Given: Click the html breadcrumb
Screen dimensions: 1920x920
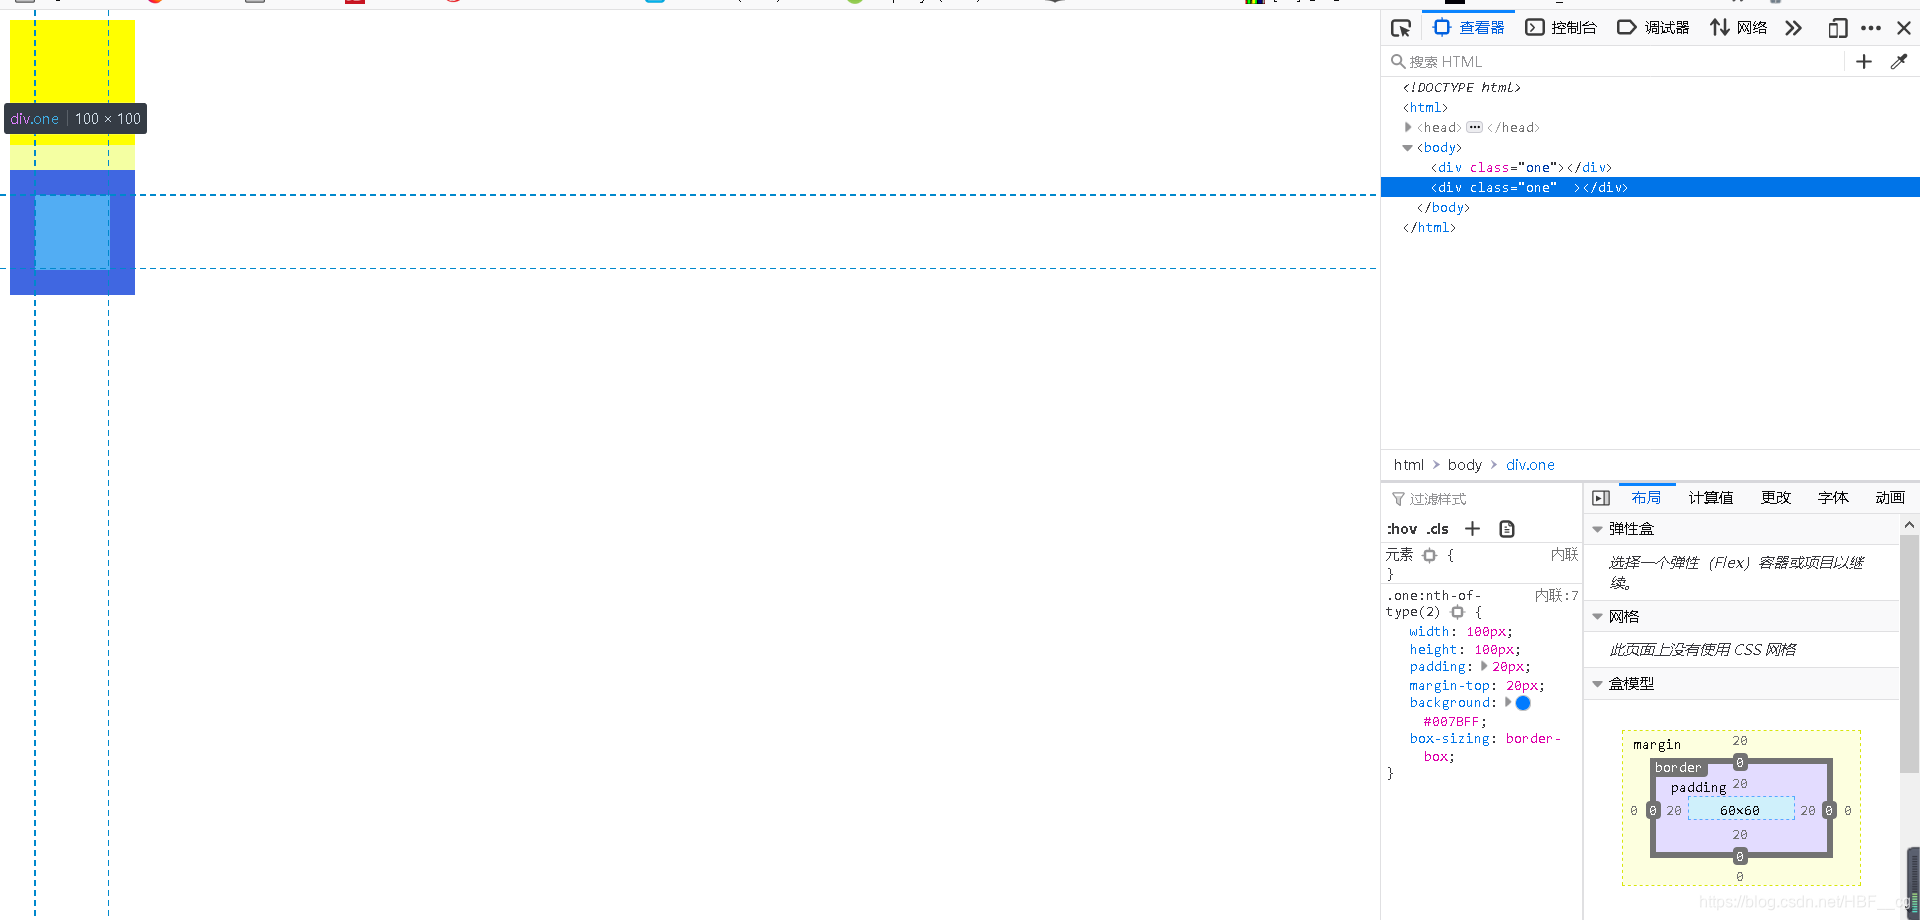Looking at the screenshot, I should 1408,465.
